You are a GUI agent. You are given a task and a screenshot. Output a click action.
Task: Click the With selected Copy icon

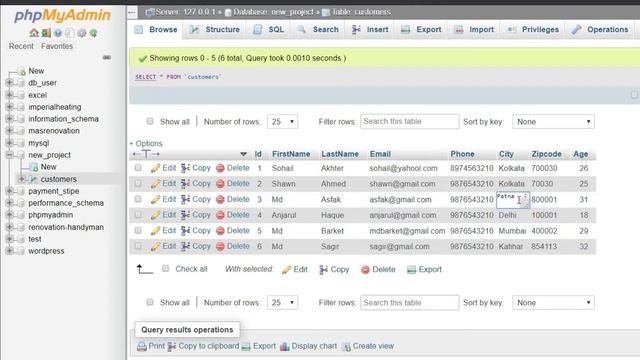(x=324, y=269)
